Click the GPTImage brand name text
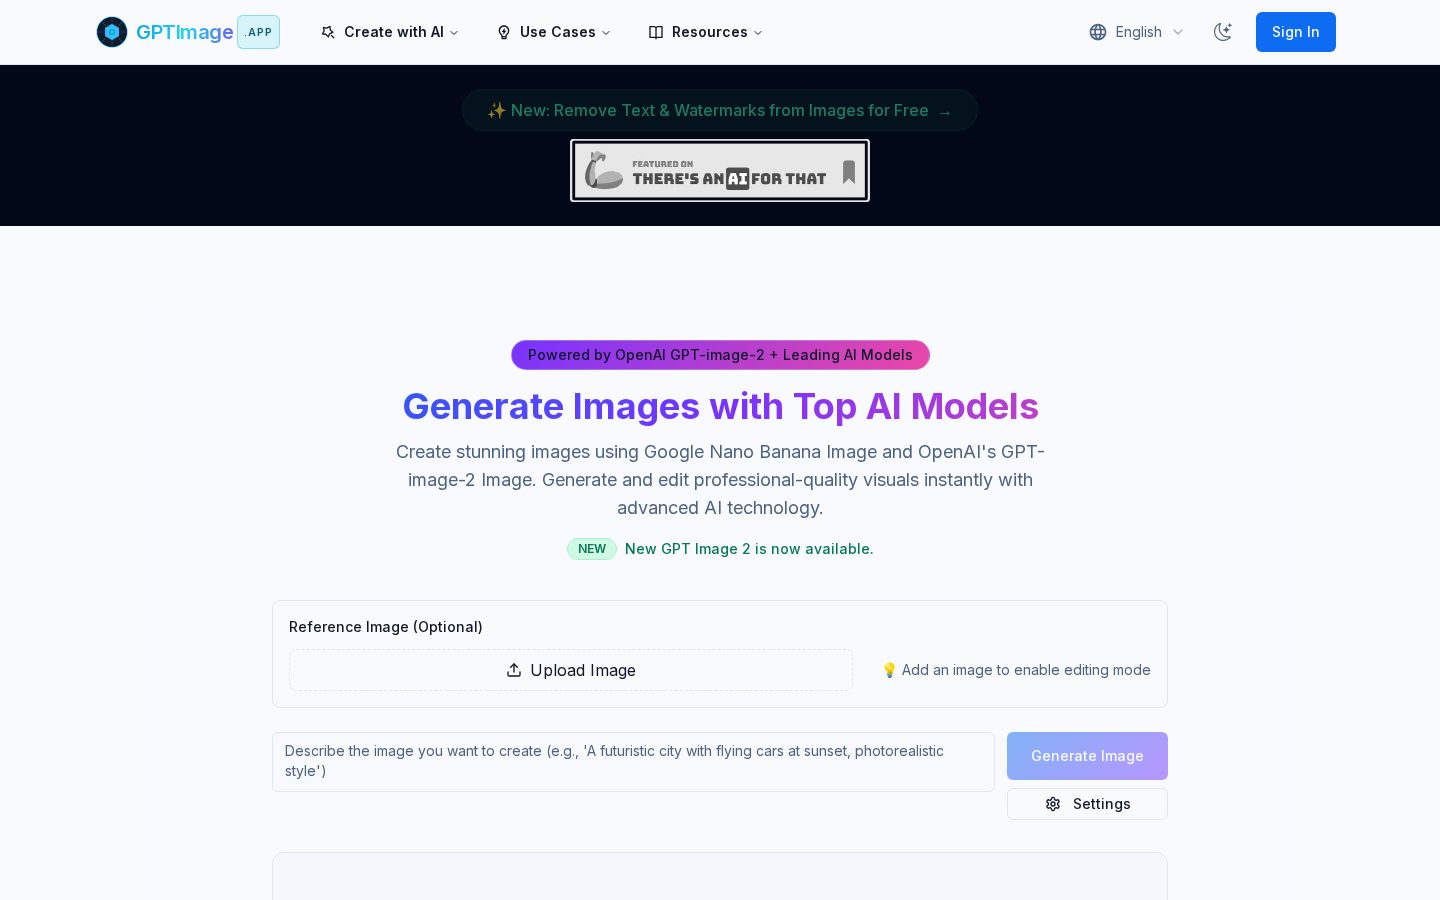1440x900 pixels. [x=184, y=32]
